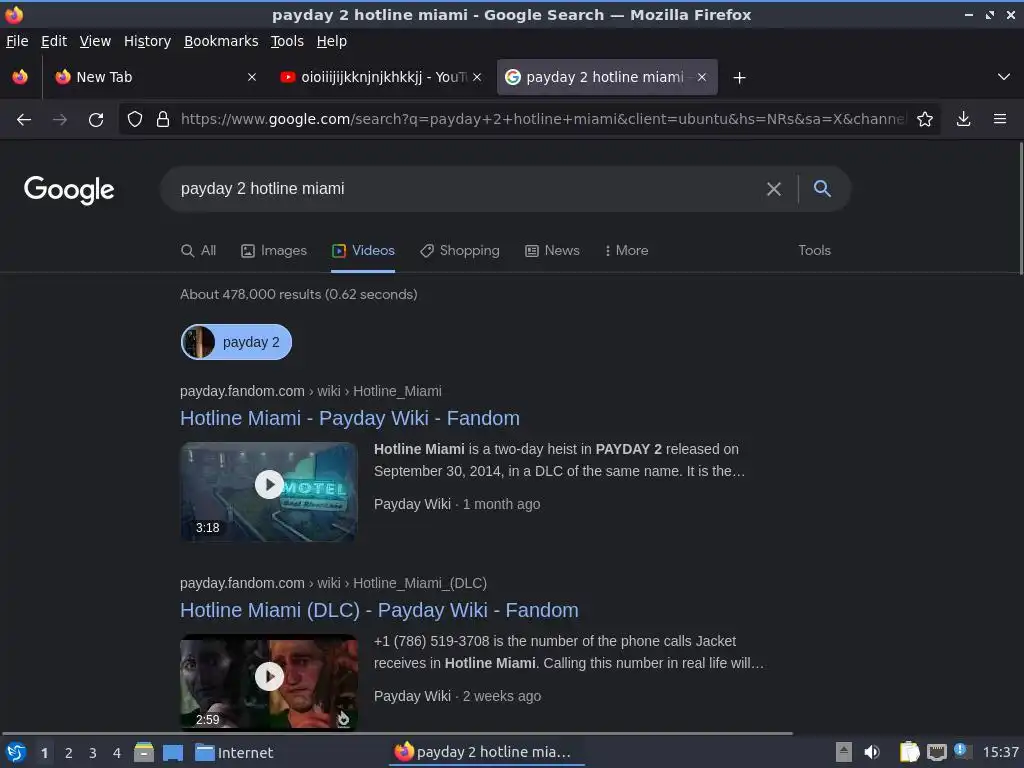This screenshot has height=768, width=1024.
Task: Close the YouTube tab
Action: [477, 77]
